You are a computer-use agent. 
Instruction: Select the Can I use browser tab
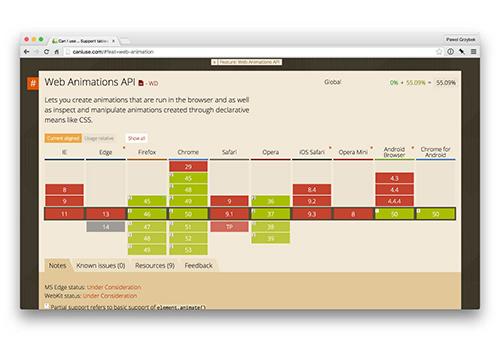pos(83,41)
